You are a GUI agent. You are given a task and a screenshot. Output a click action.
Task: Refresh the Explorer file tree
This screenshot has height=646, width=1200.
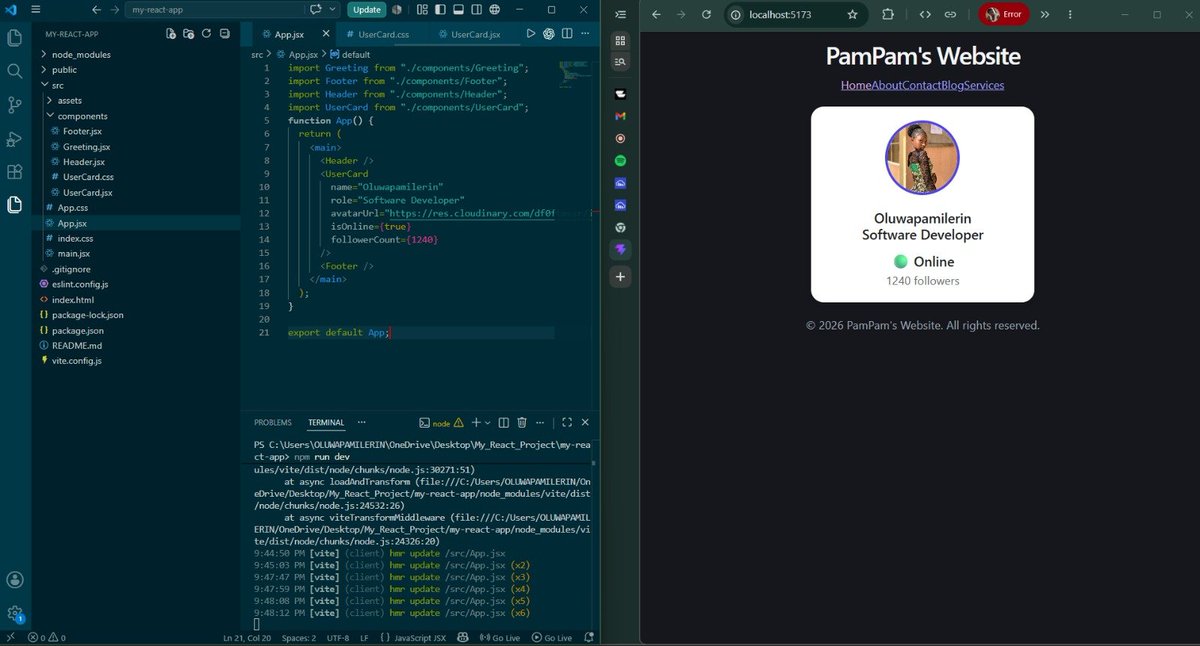click(x=206, y=33)
